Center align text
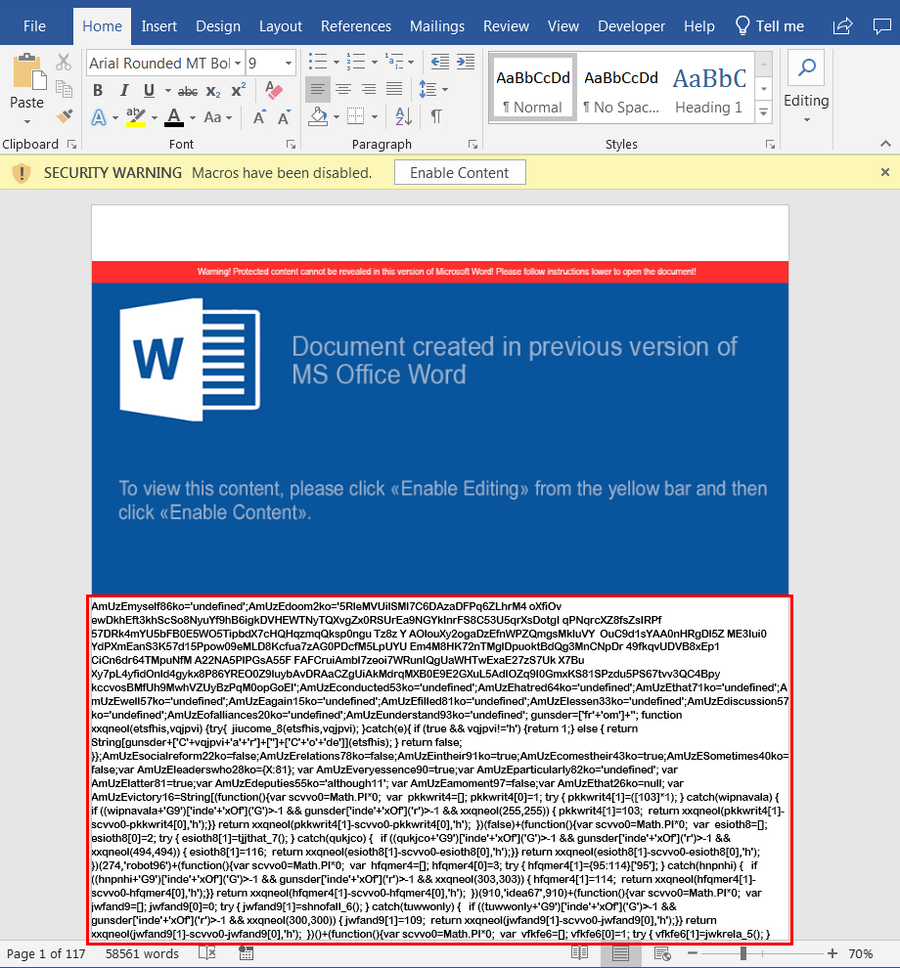 pos(343,90)
